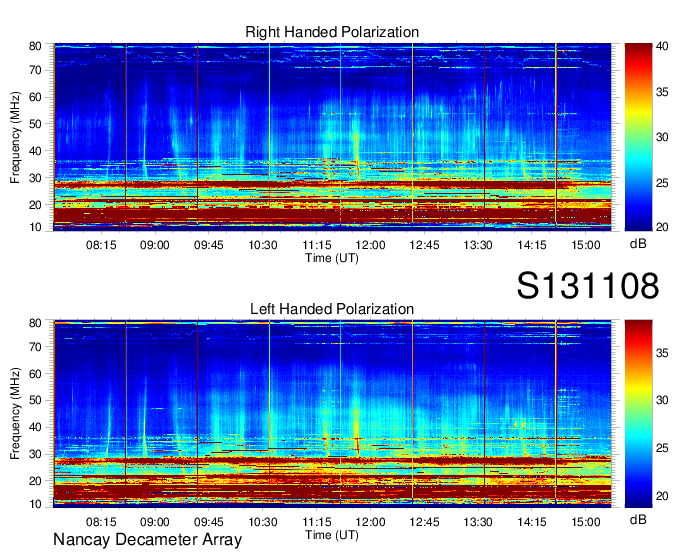The width and height of the screenshot is (680, 552).
Task: Click the 10:30 time tick on Right Handed plot
Action: tap(263, 245)
